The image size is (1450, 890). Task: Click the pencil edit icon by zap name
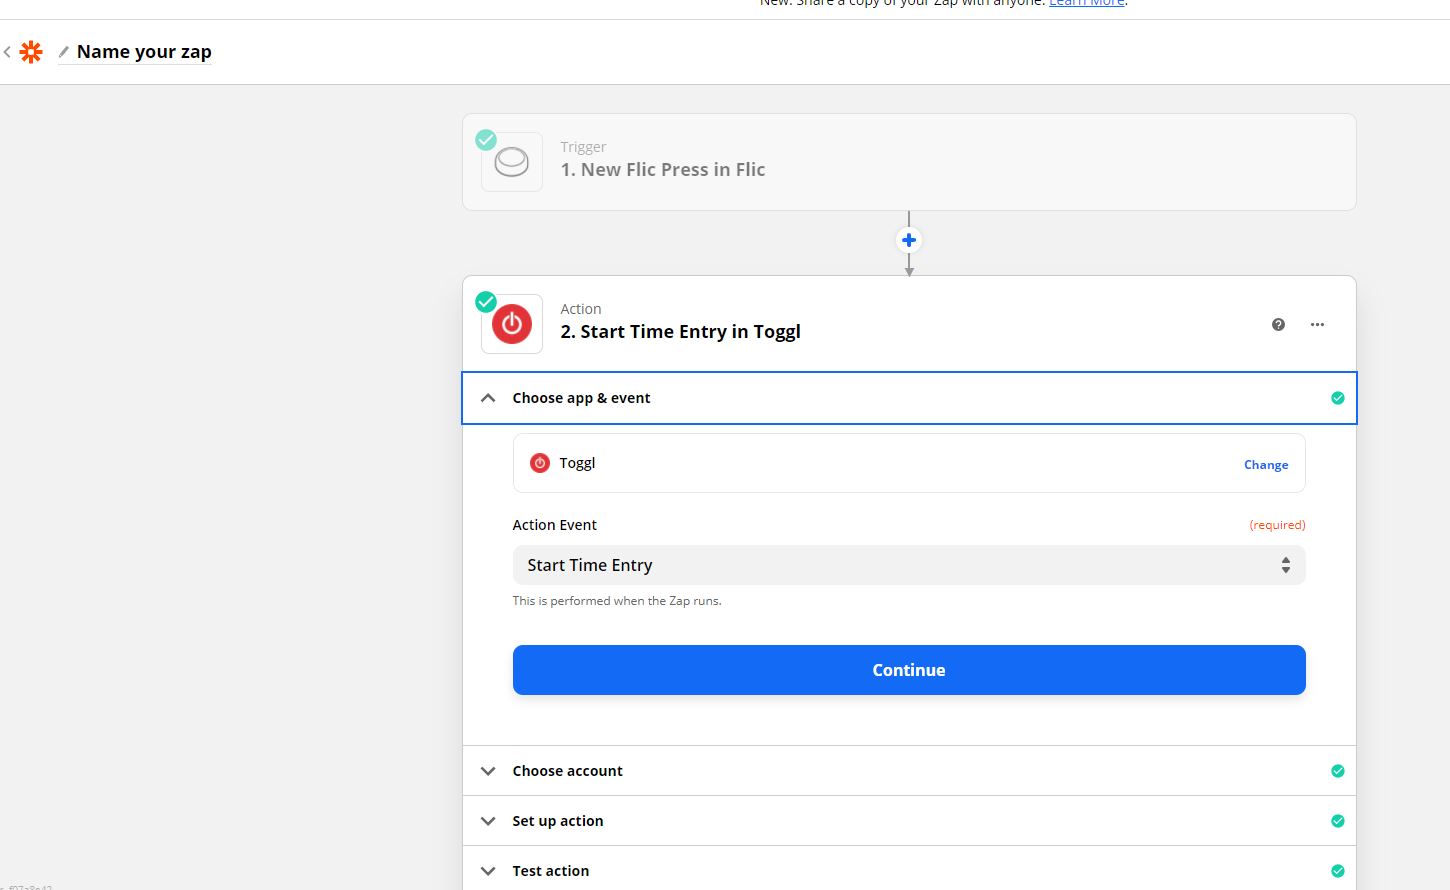[x=64, y=52]
